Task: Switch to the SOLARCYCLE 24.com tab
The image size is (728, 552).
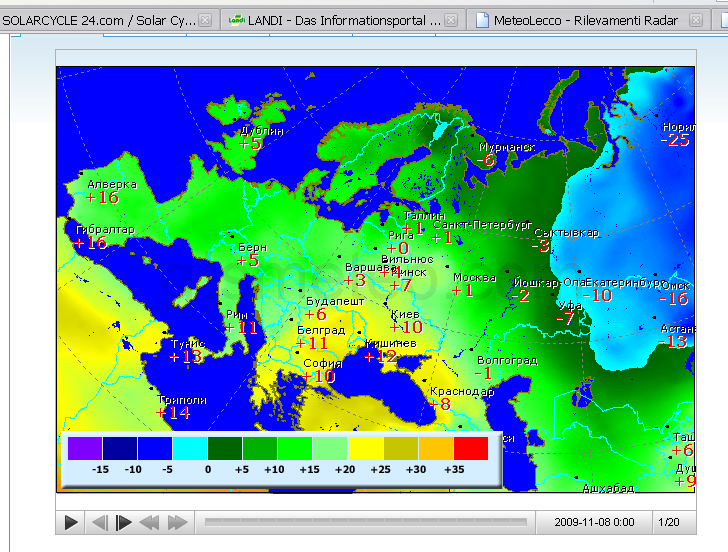Action: point(98,20)
